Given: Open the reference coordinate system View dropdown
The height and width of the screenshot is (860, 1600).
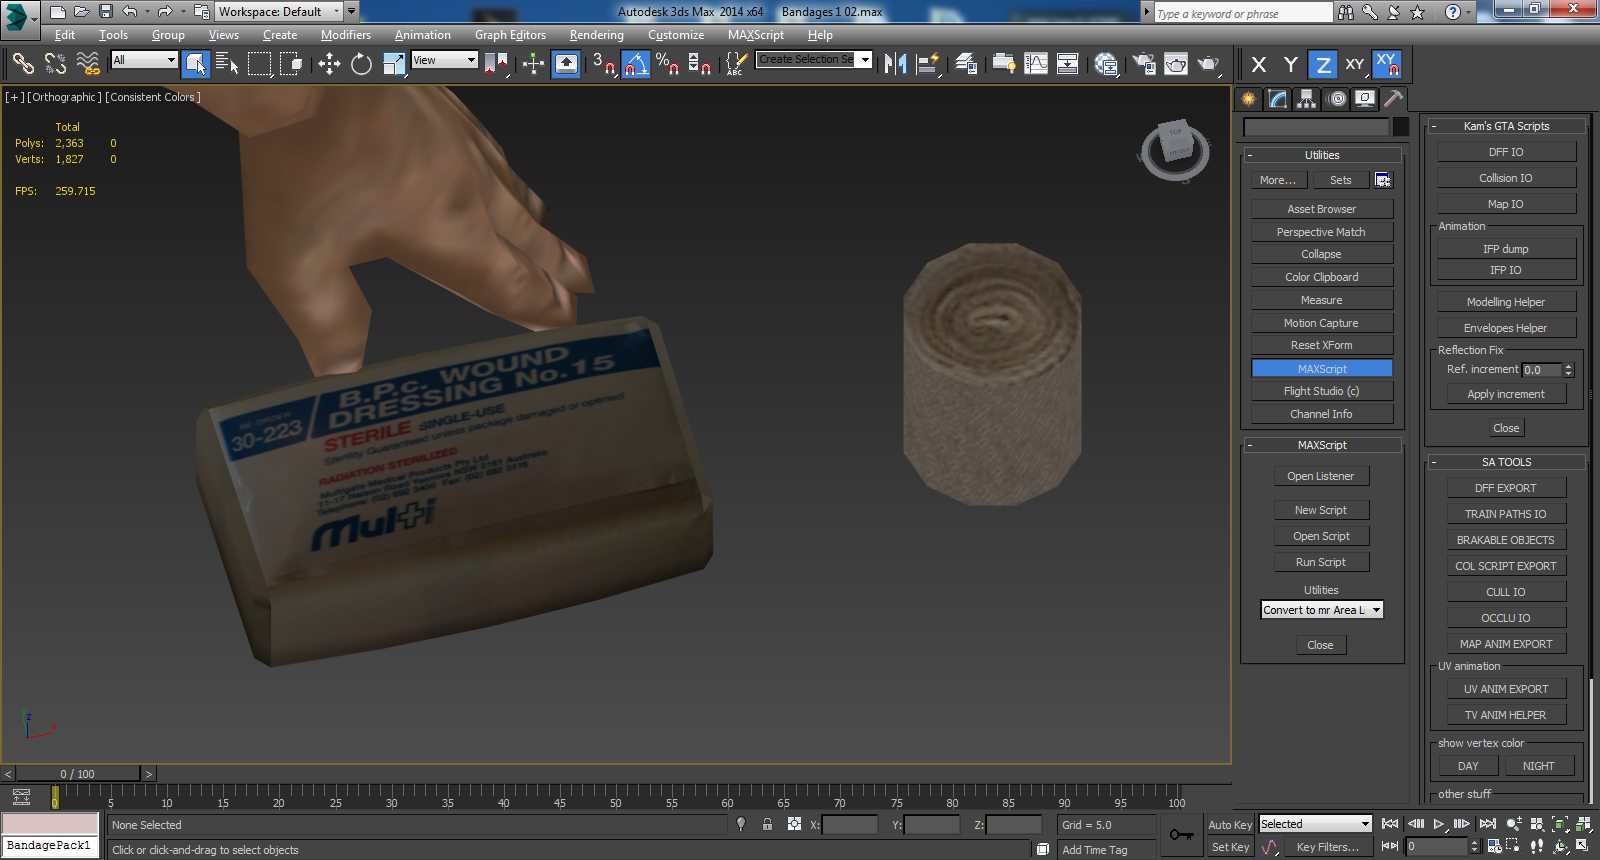Looking at the screenshot, I should tap(444, 60).
